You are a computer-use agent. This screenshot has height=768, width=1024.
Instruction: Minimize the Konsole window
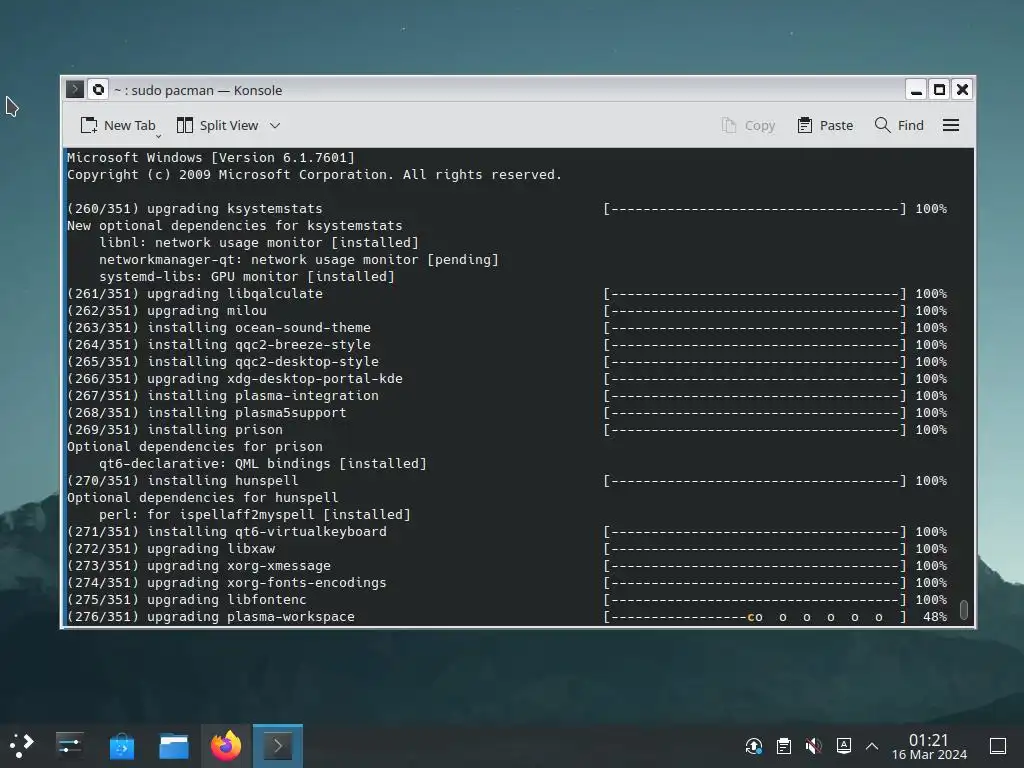[916, 89]
